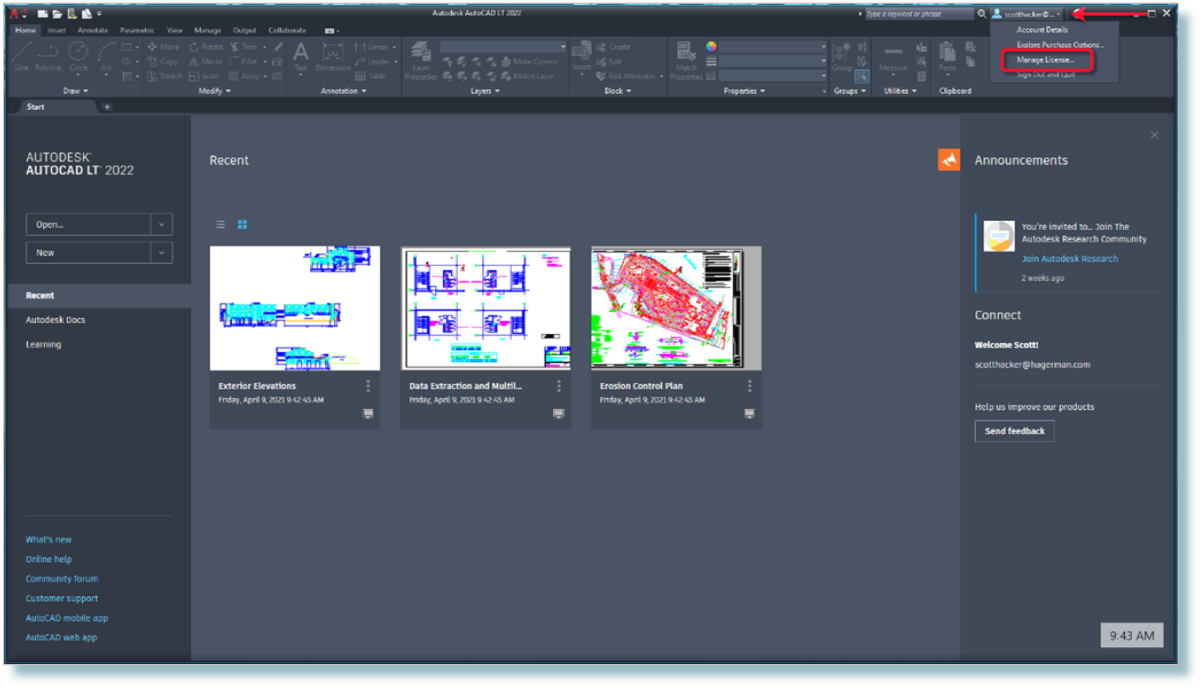Switch to the Annotate ribbon tab

(x=92, y=30)
